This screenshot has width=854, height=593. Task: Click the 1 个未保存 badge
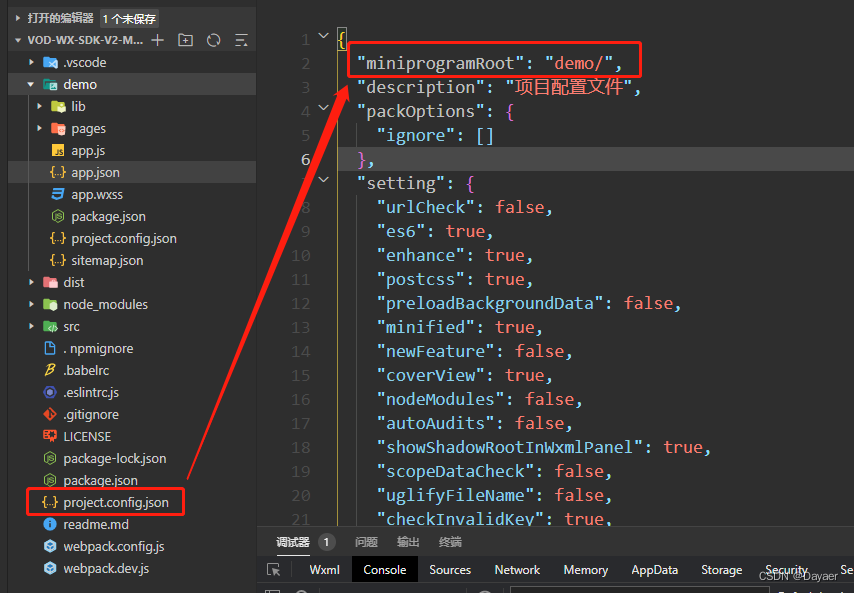click(130, 19)
